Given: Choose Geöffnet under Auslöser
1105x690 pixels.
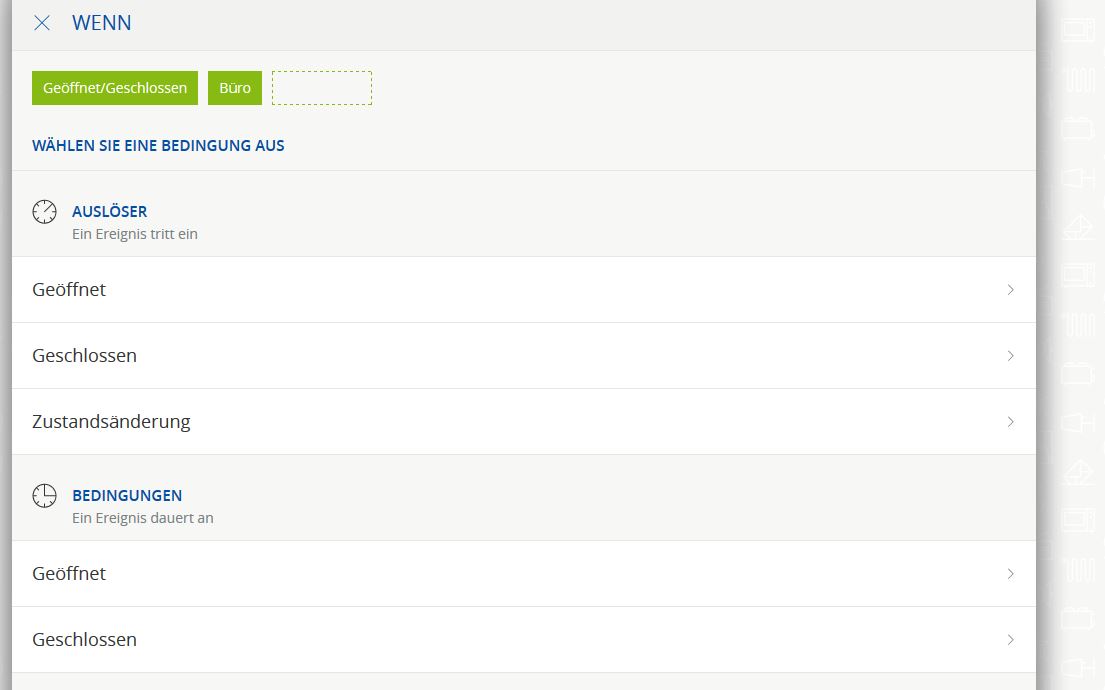Looking at the screenshot, I should point(524,290).
